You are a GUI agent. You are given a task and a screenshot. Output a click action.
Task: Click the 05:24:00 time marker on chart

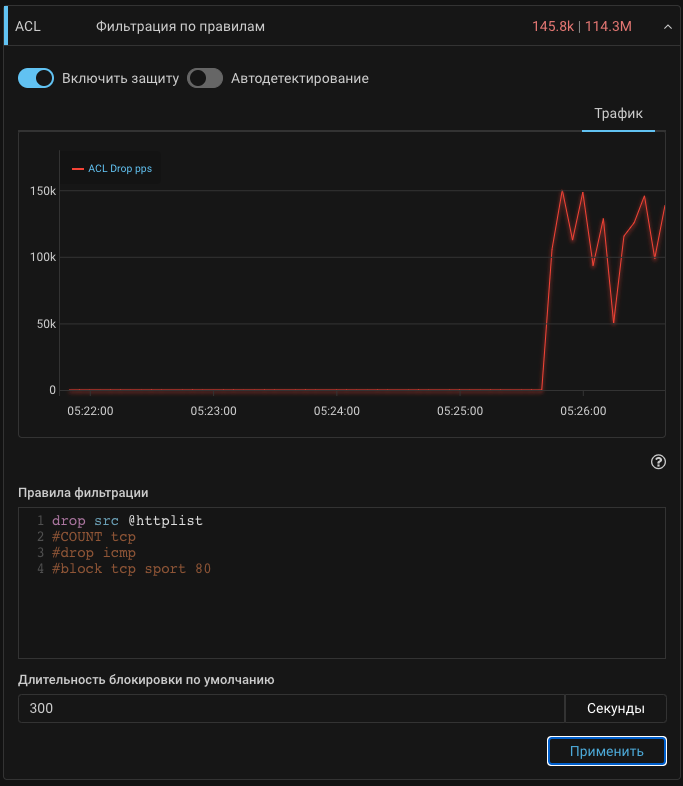point(336,410)
